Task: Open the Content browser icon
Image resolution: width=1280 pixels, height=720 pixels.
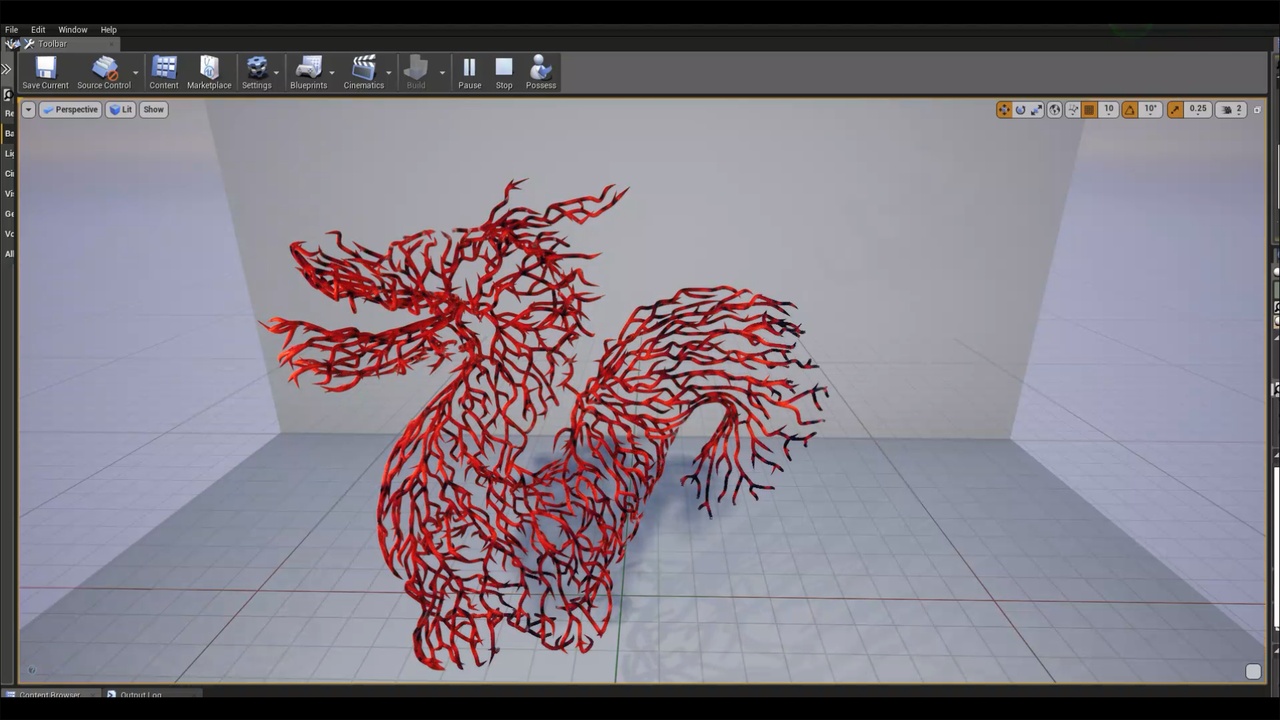Action: tap(164, 72)
